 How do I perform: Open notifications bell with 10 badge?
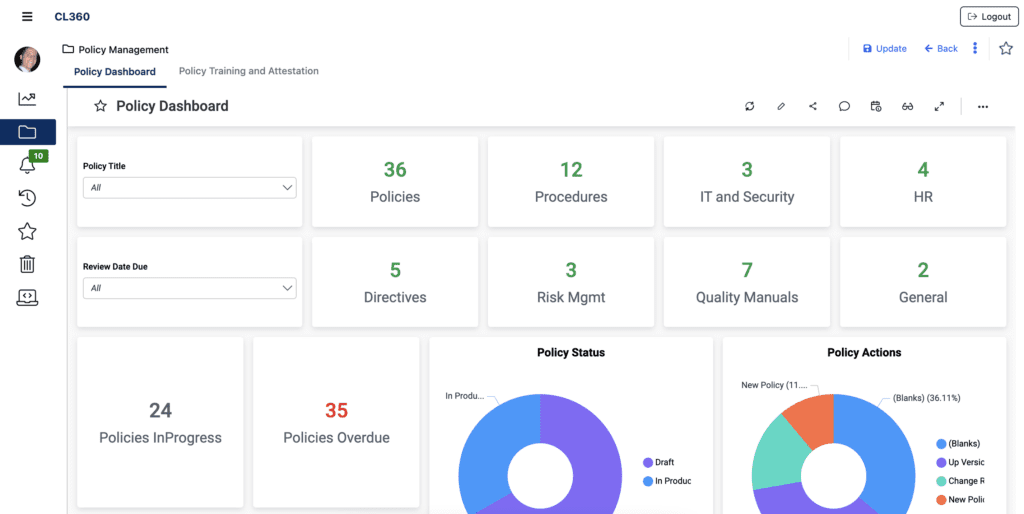pyautogui.click(x=27, y=165)
